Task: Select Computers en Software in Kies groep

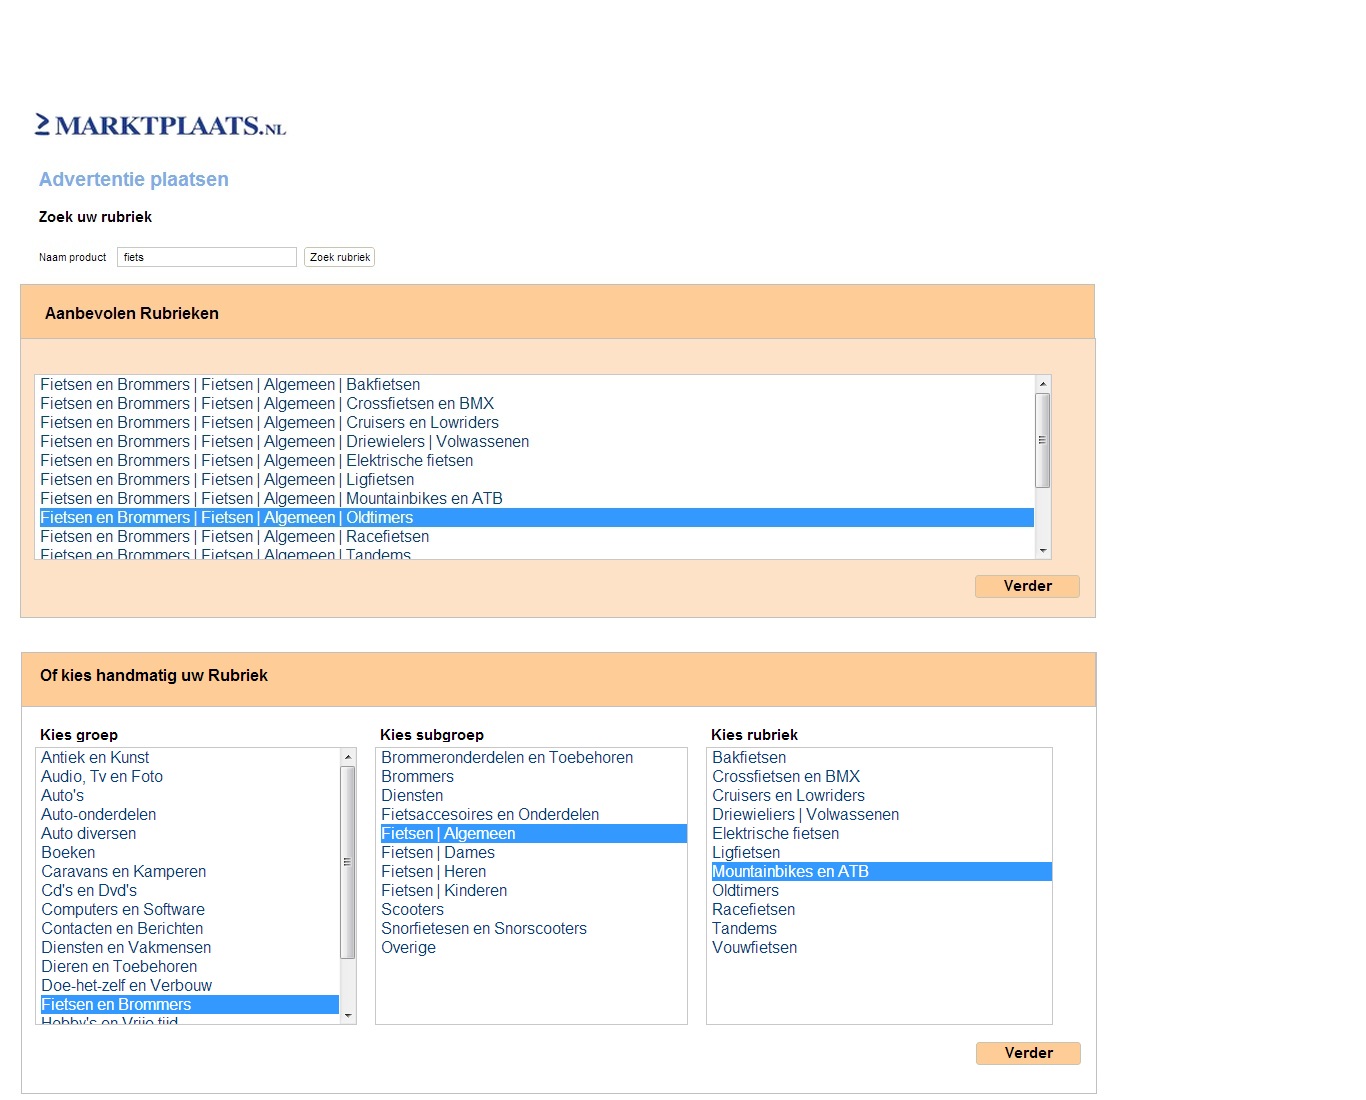Action: 123,910
